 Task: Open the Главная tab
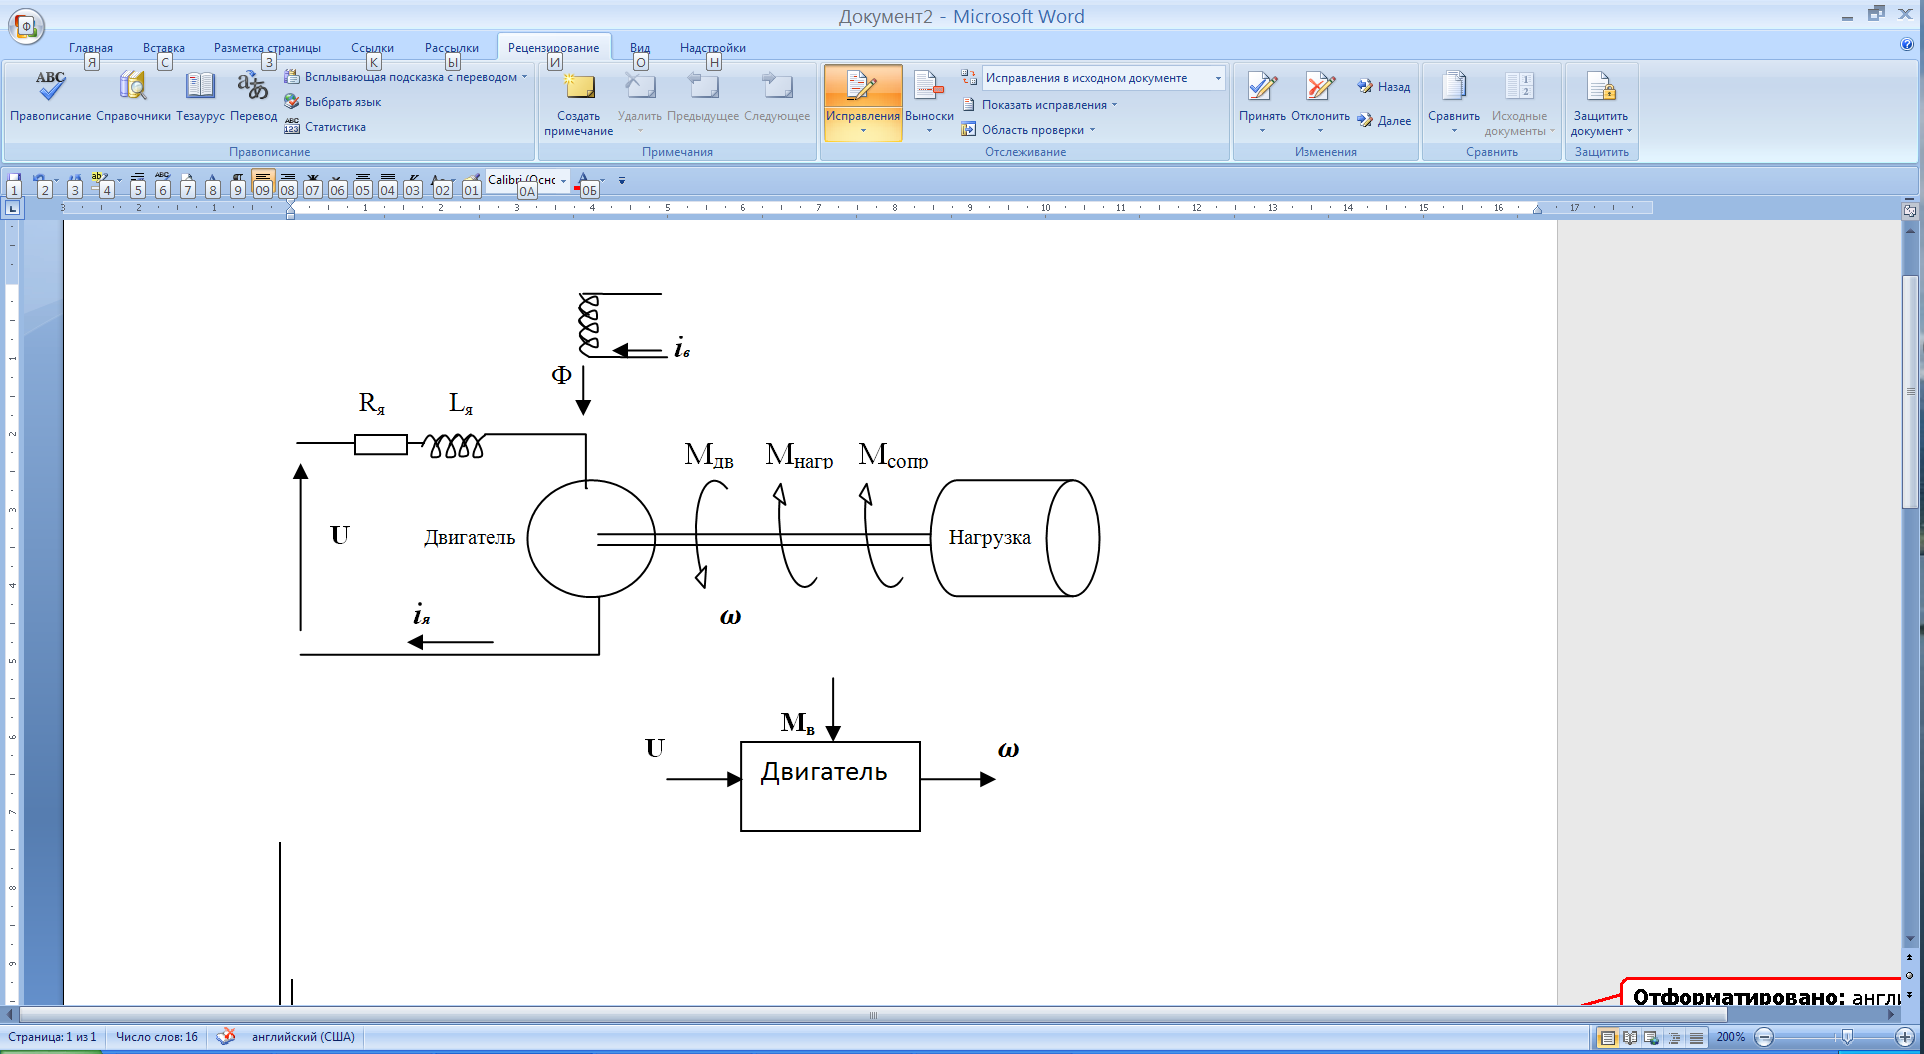click(x=91, y=47)
